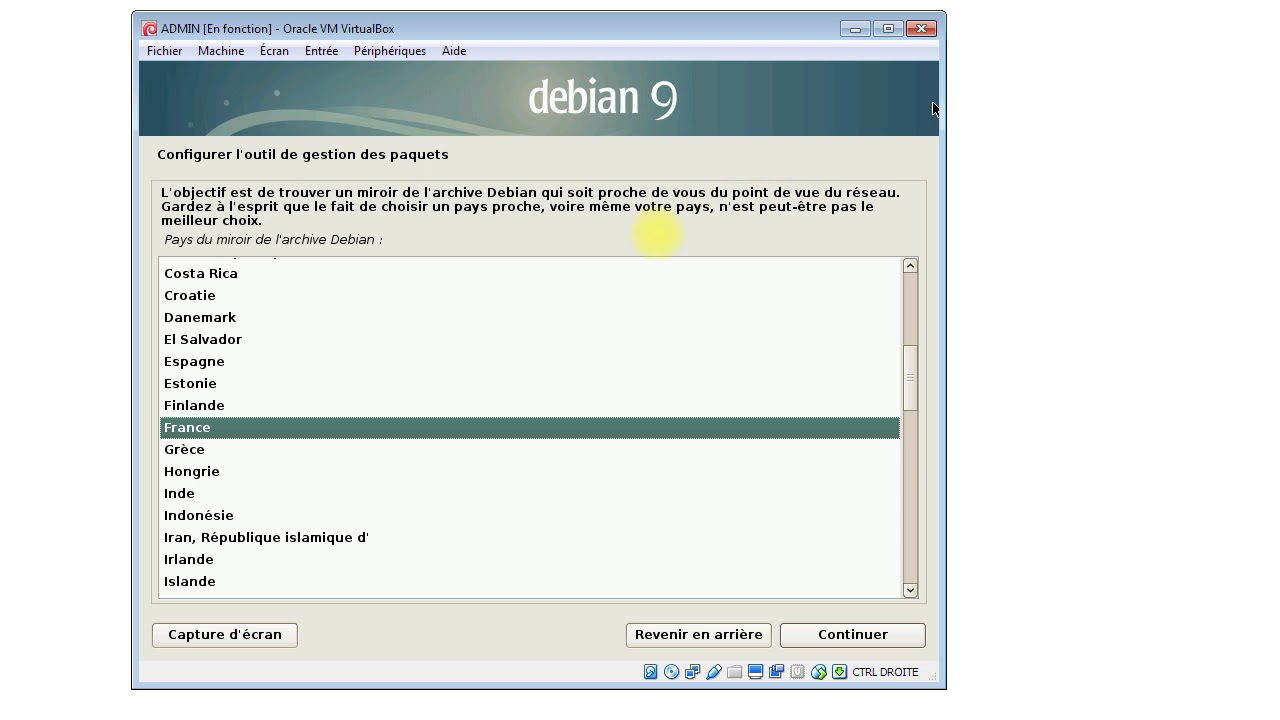Open the Fichier menu
Viewport: 1280px width, 720px height.
pyautogui.click(x=165, y=51)
